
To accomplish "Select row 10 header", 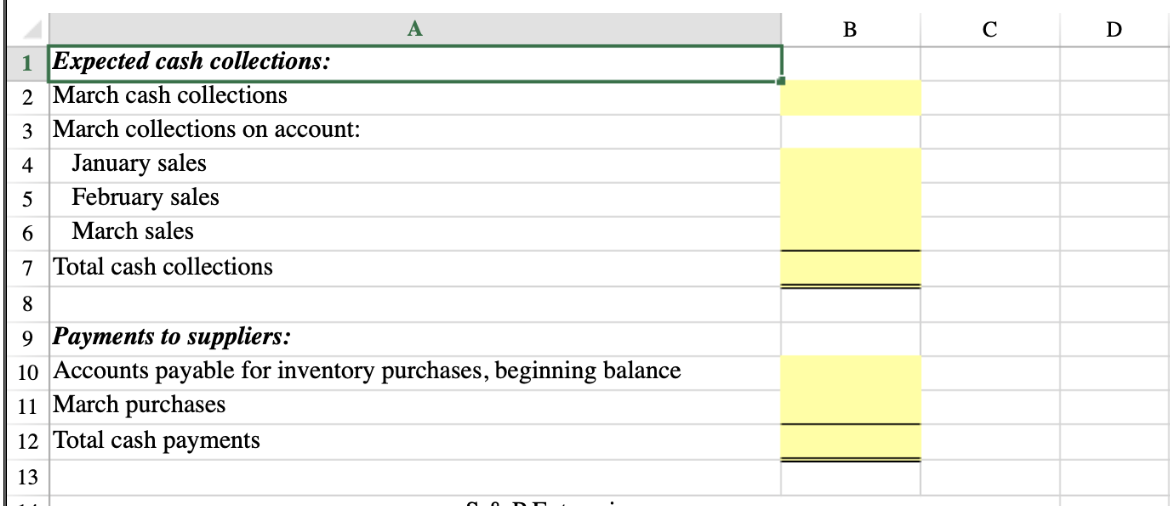I will coord(28,372).
